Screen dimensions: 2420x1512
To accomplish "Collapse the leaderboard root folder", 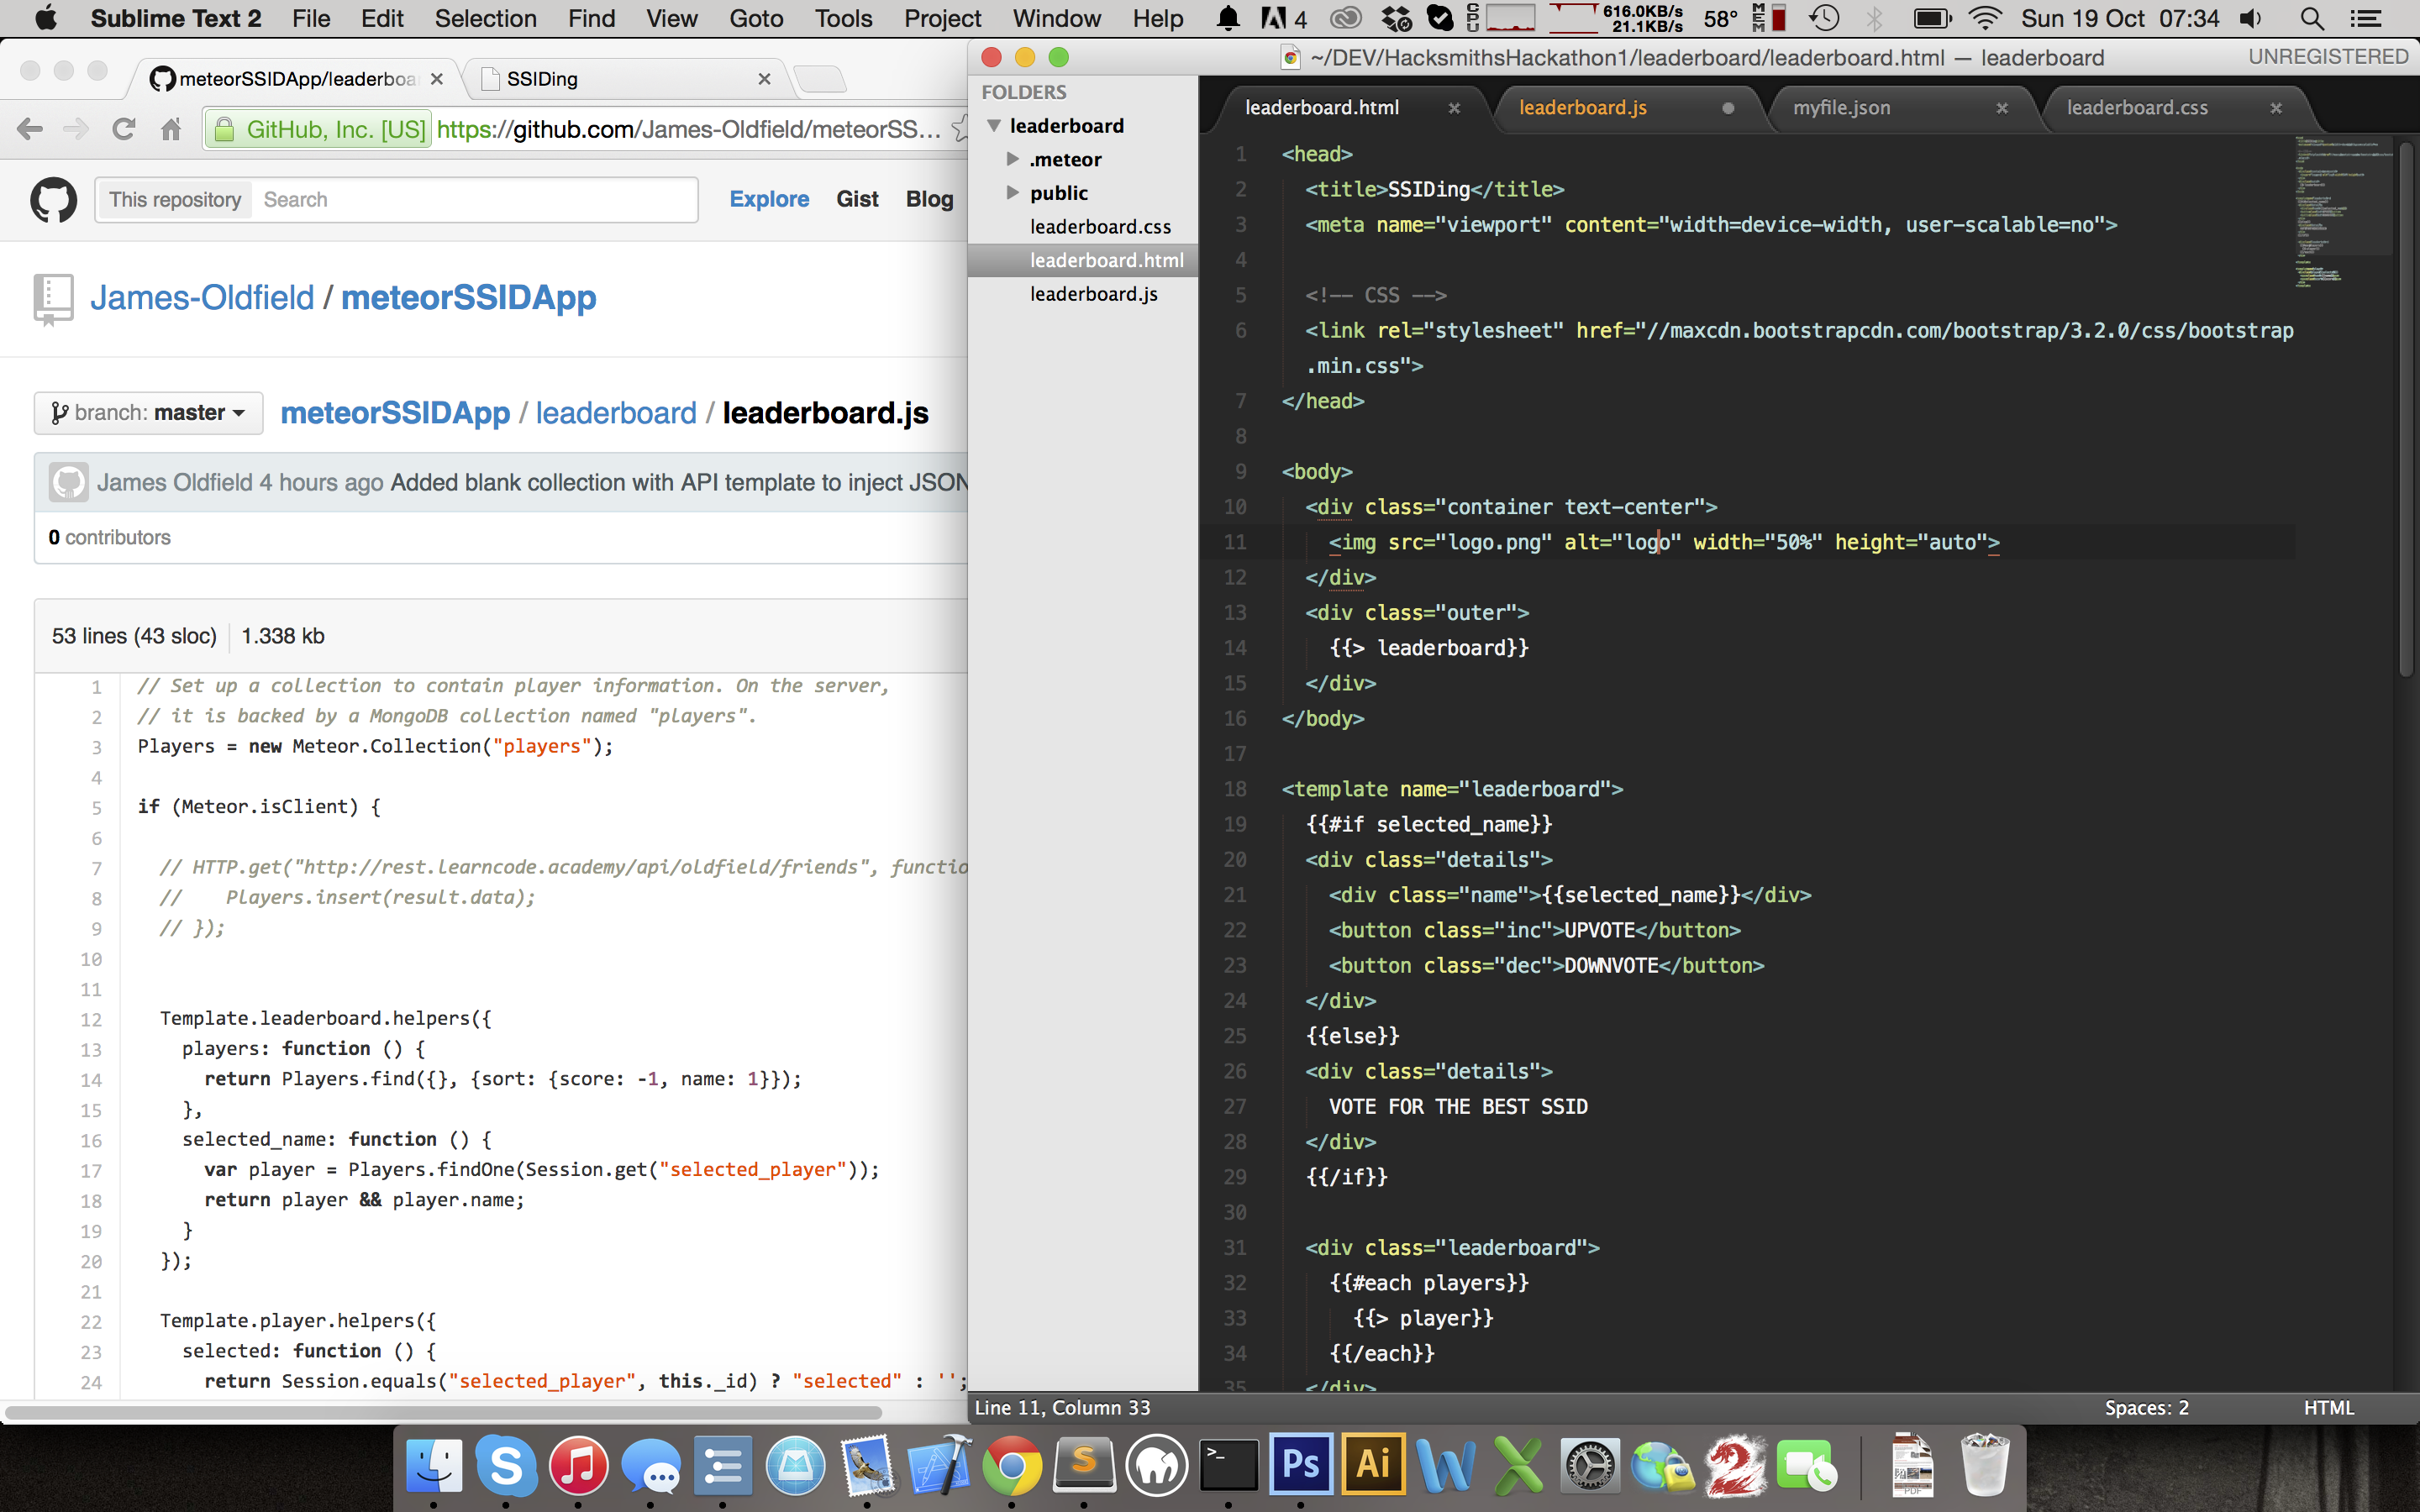I will (994, 126).
